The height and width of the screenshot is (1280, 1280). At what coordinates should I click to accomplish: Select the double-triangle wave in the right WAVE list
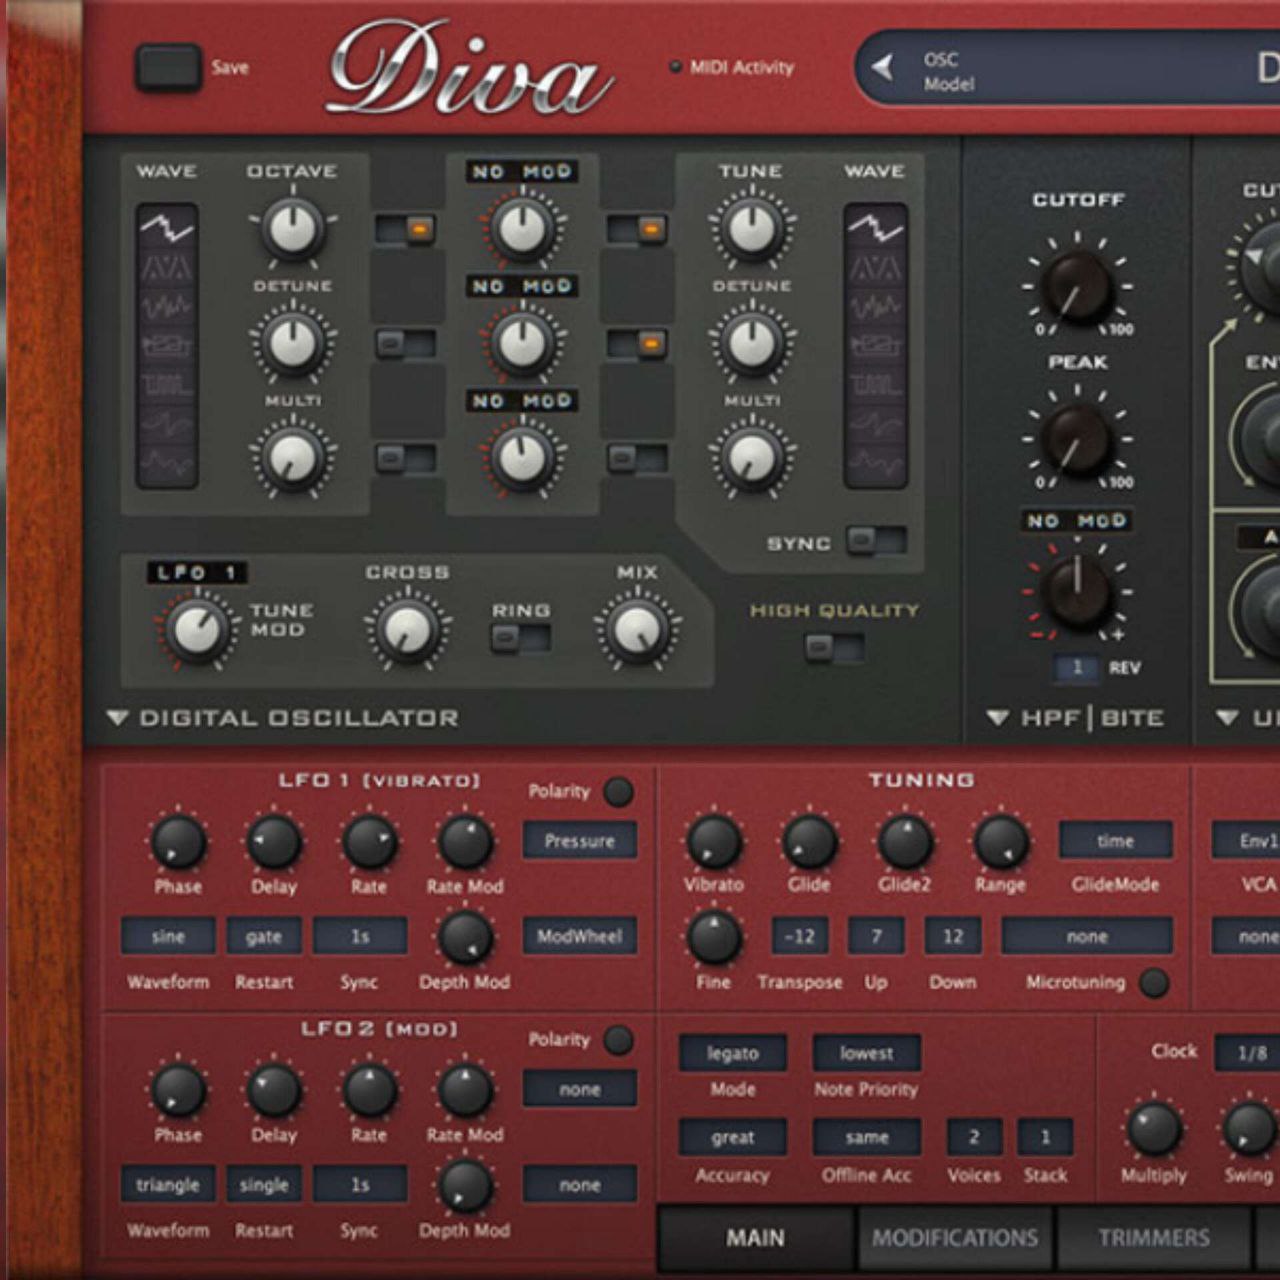click(875, 268)
